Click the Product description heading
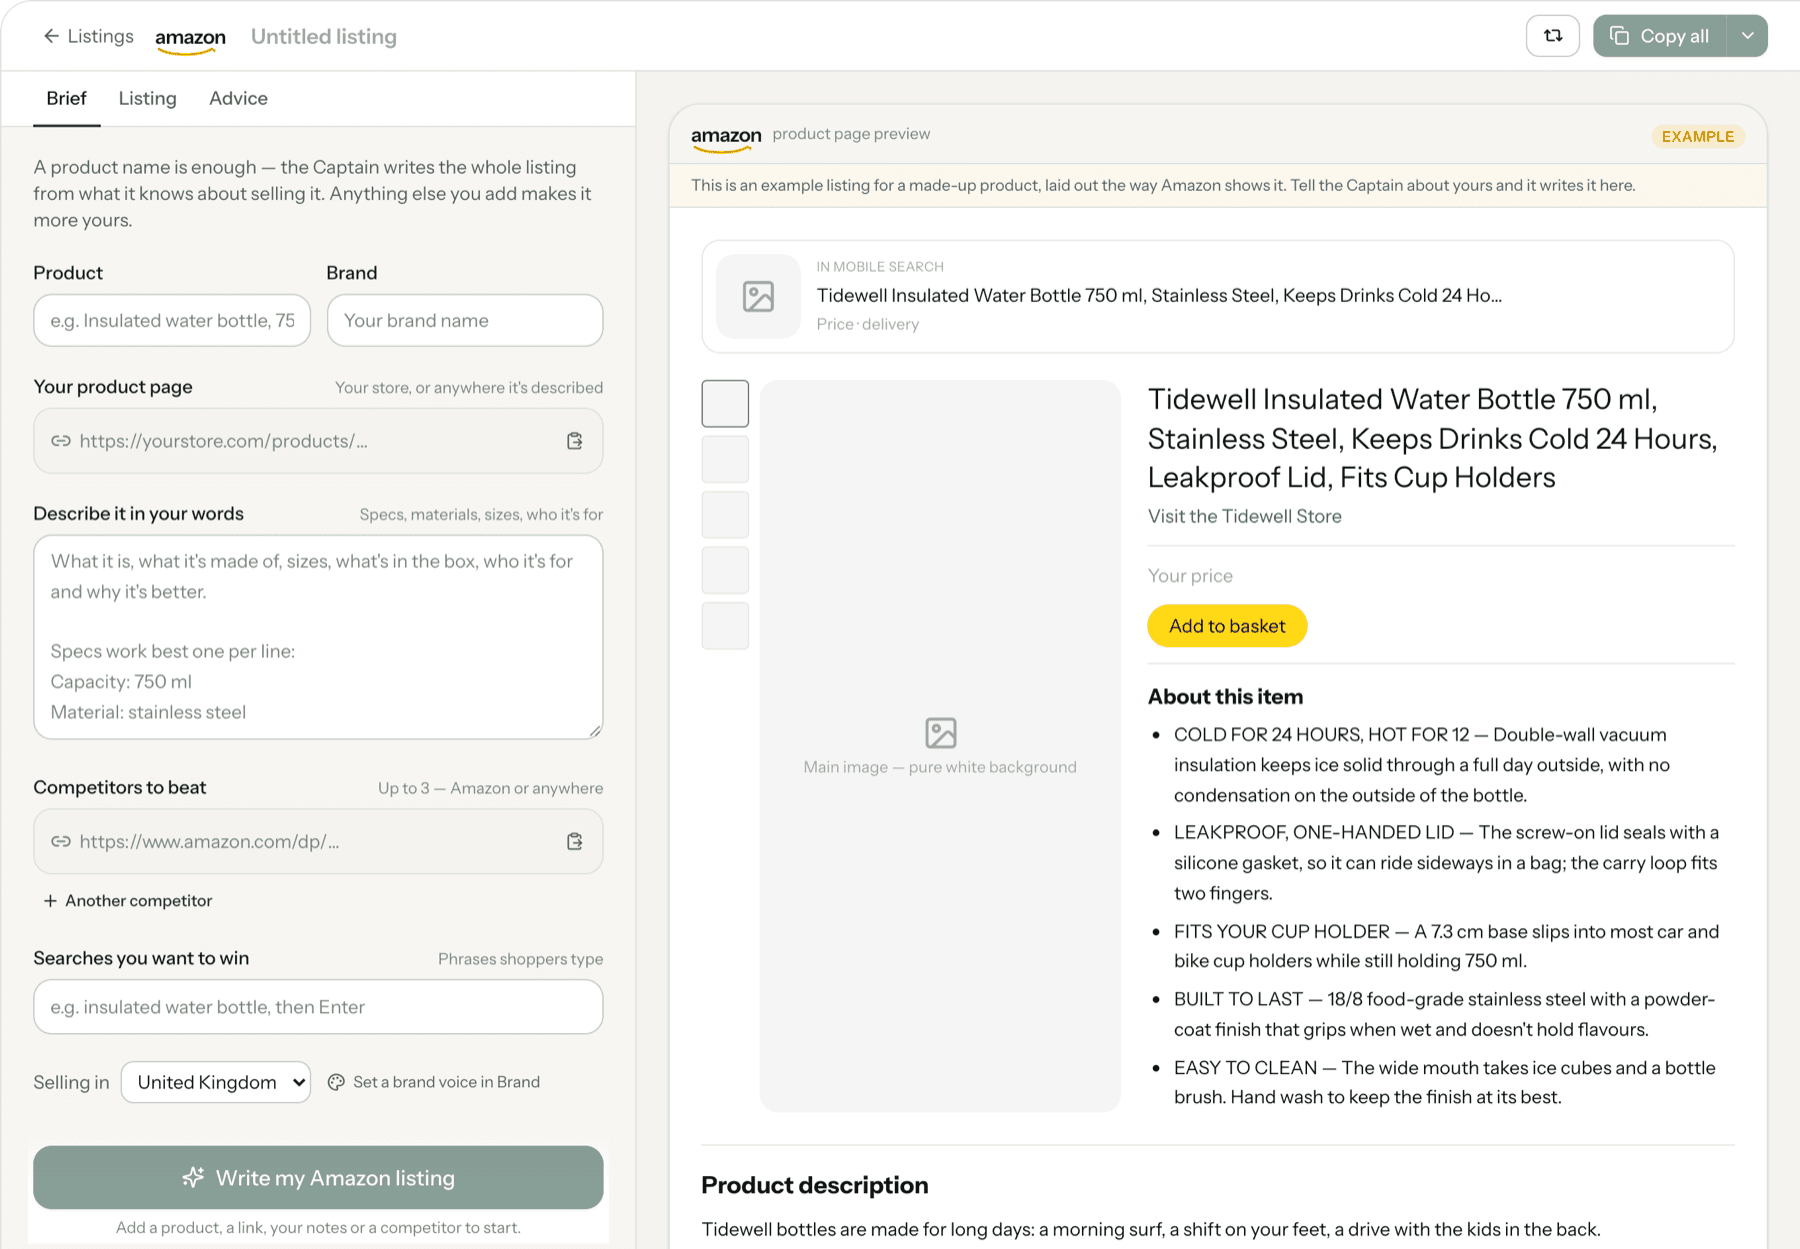 tap(815, 1185)
